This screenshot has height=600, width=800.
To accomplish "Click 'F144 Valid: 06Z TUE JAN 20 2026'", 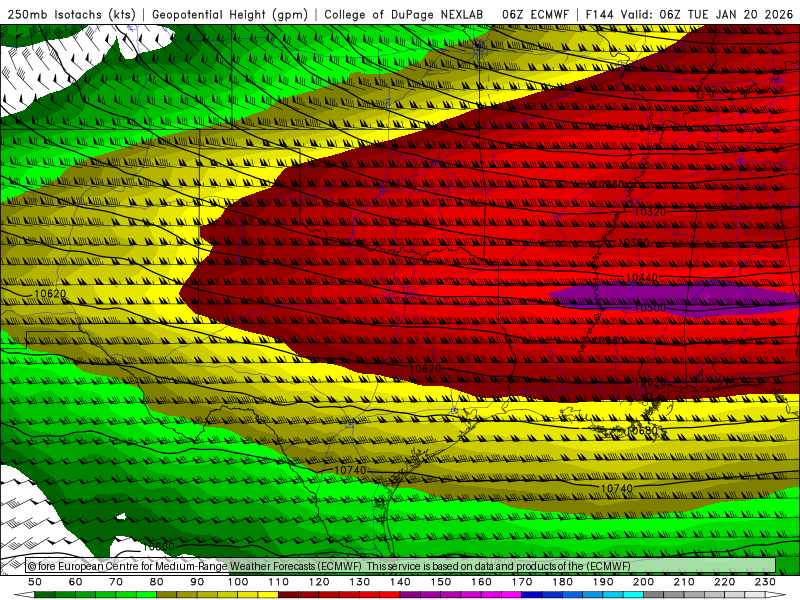I will [689, 14].
